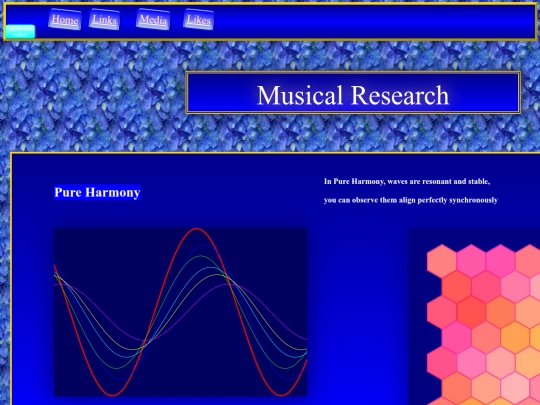Select the Pure Harmony heading

point(97,192)
